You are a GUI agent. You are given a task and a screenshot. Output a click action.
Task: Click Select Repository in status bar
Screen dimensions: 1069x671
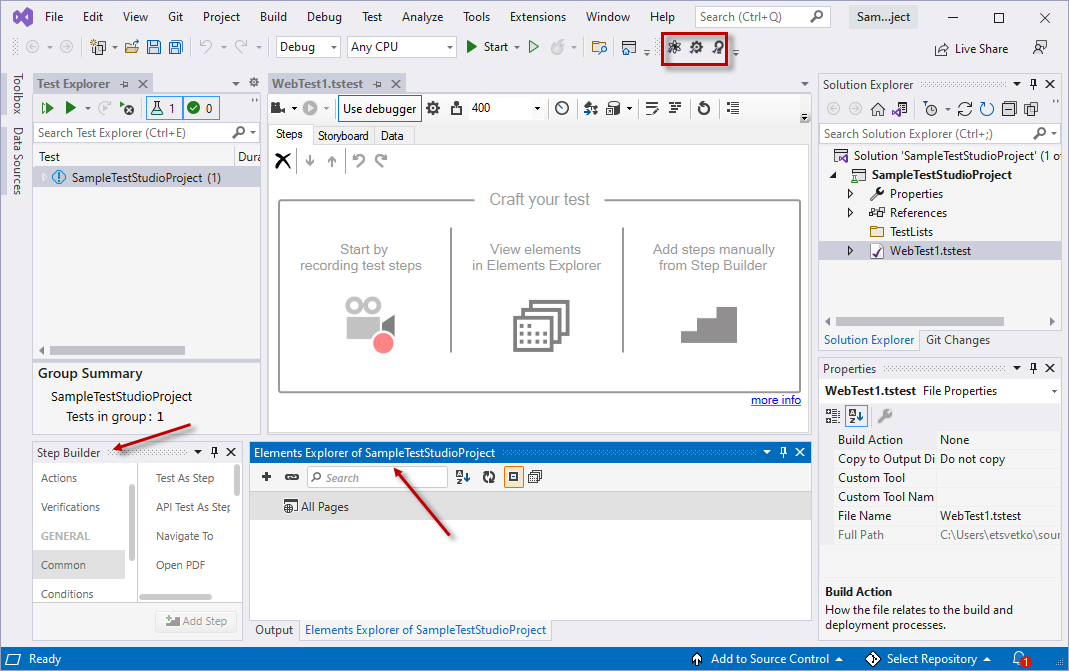pyautogui.click(x=928, y=659)
